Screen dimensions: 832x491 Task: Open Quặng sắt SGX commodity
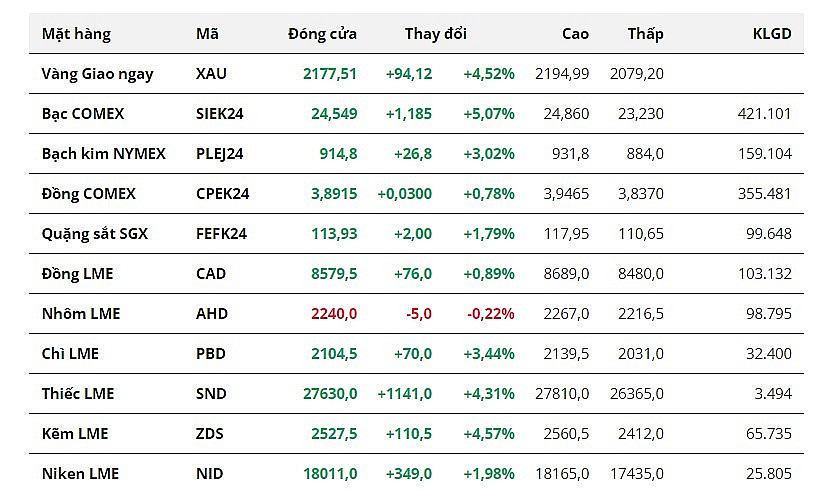[95, 233]
